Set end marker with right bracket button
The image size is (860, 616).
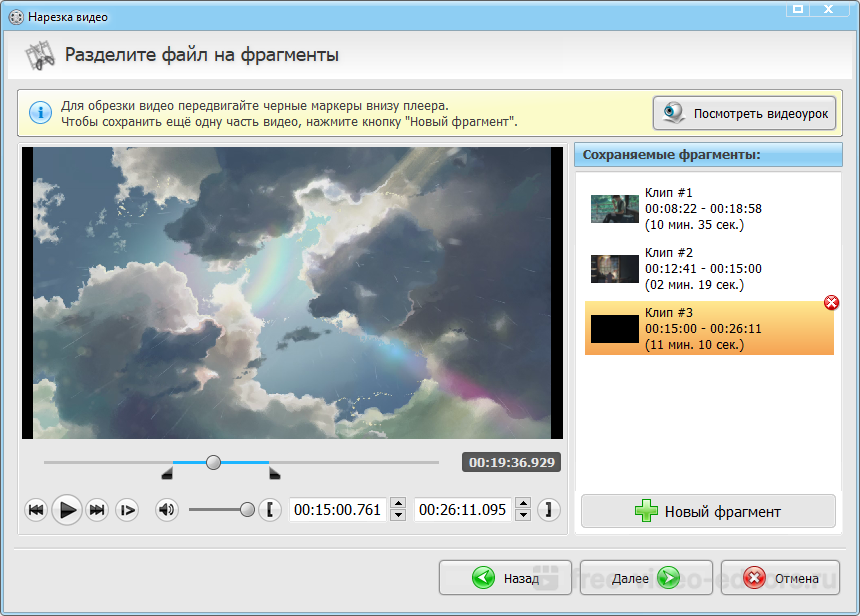548,510
